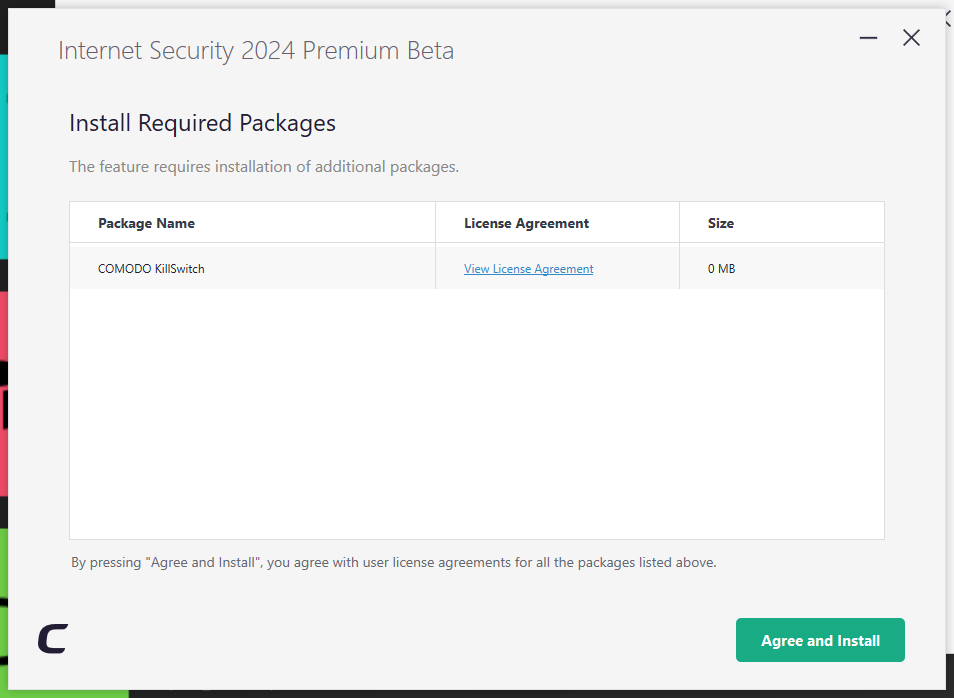954x698 pixels.
Task: Click the Install Required Packages heading
Action: point(202,123)
